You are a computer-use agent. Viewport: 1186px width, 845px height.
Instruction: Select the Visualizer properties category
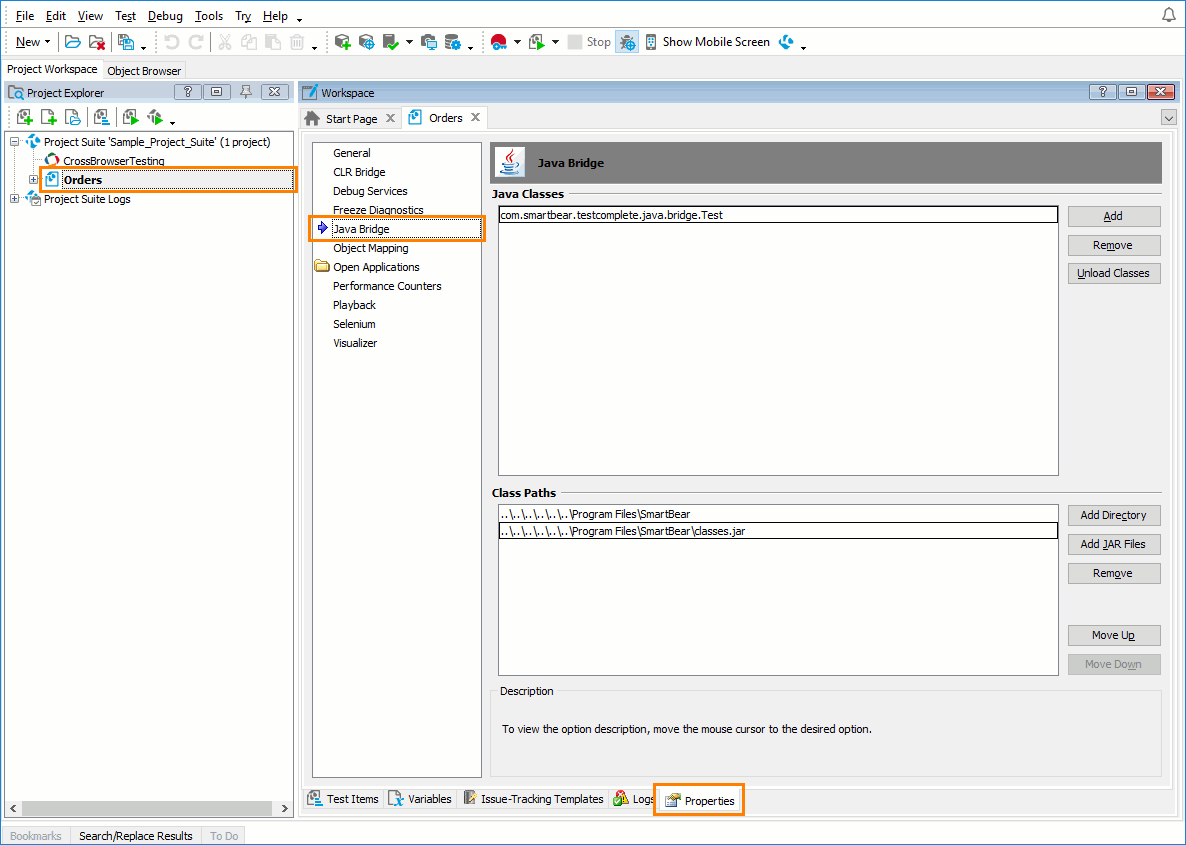click(x=355, y=343)
